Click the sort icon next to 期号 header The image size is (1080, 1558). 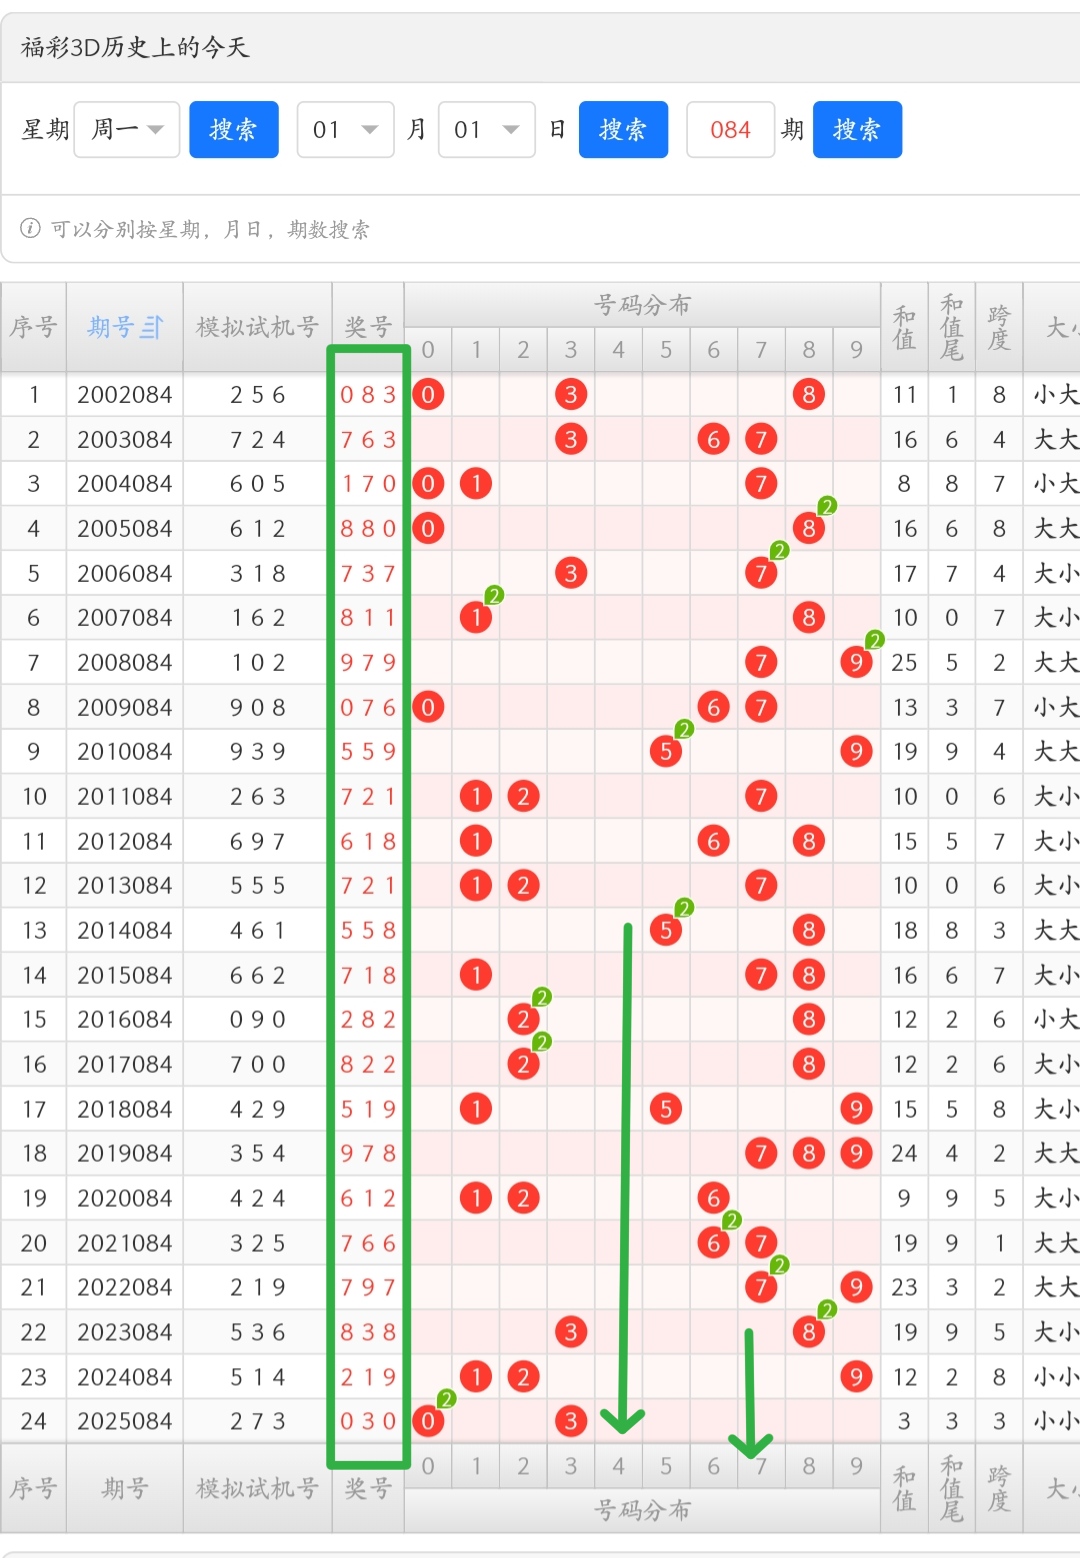(x=152, y=327)
